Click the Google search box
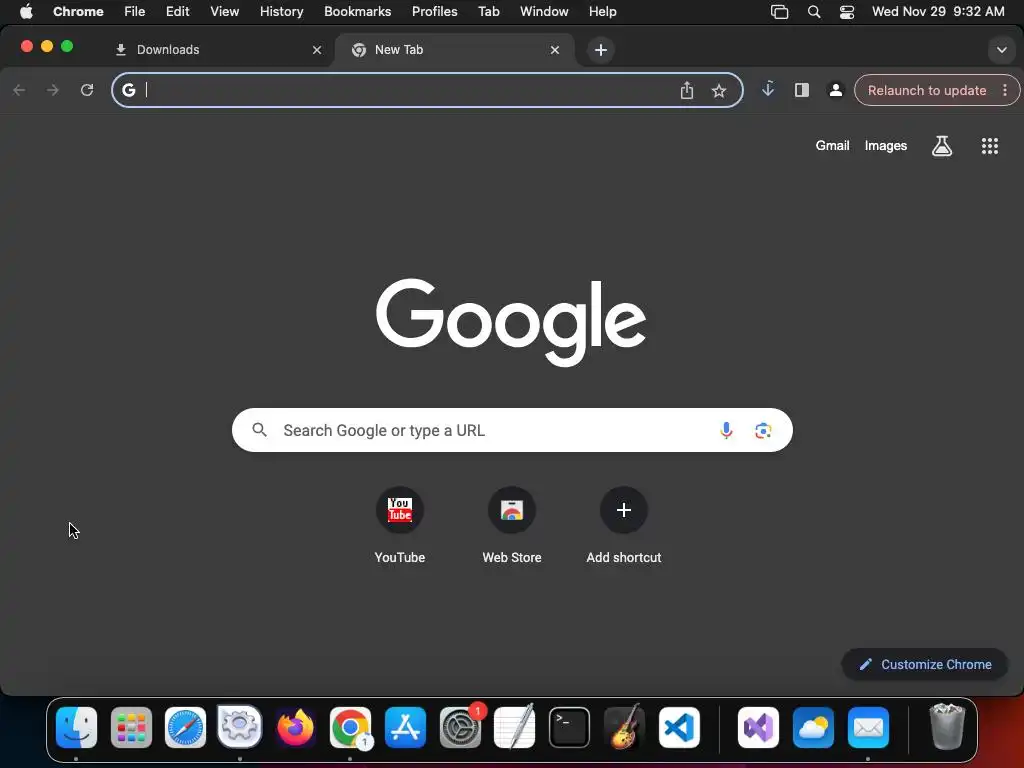1024x768 pixels. [512, 430]
